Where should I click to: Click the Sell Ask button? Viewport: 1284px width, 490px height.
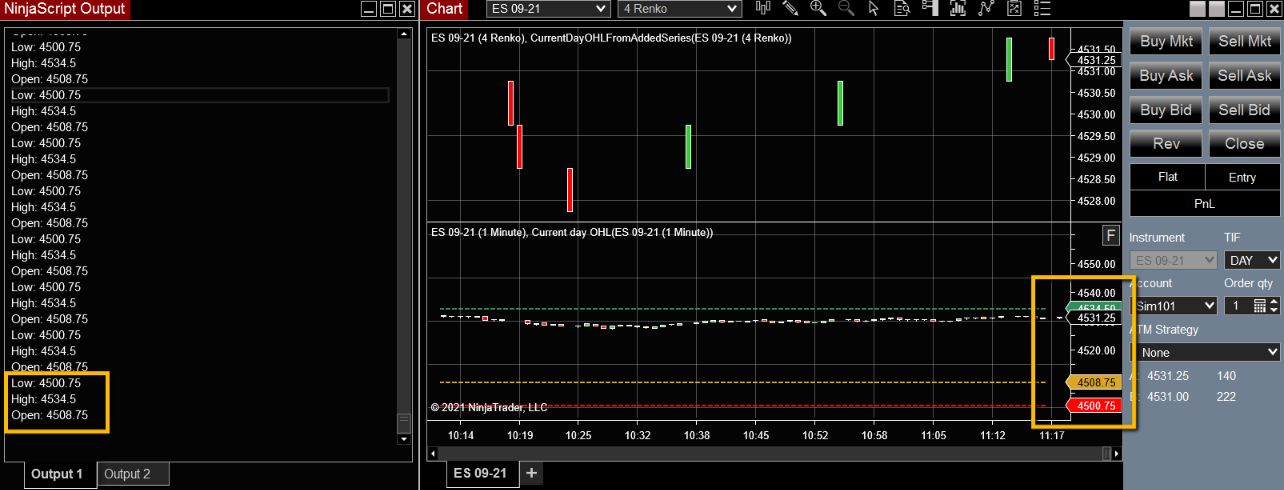click(1245, 76)
